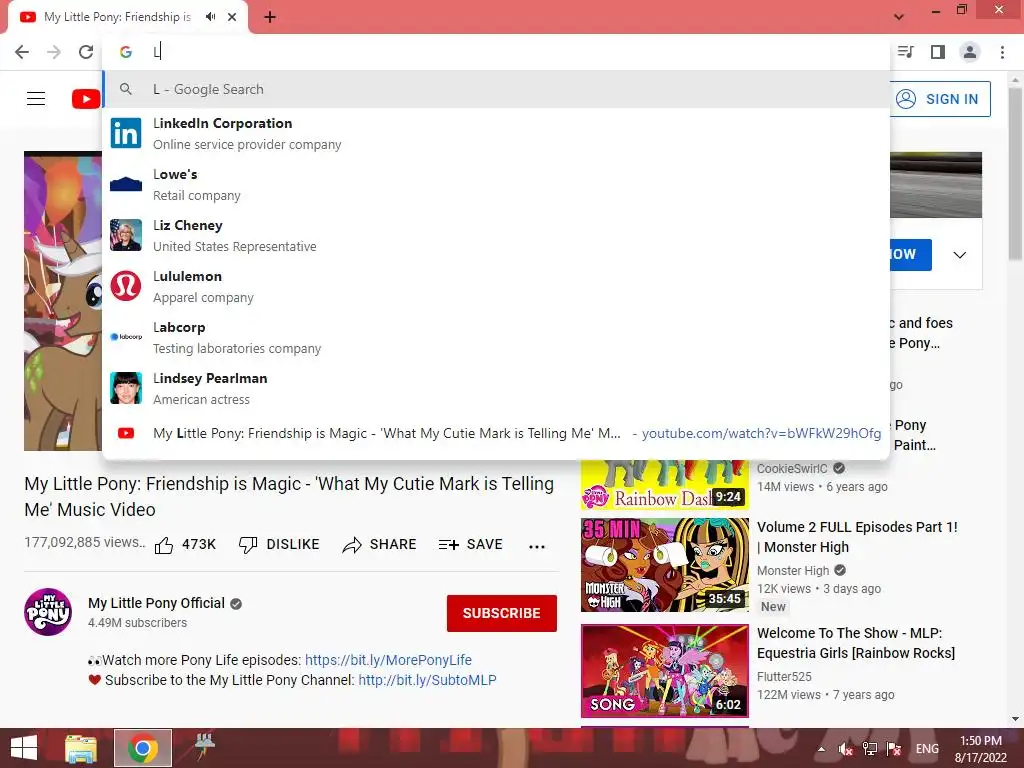
Task: Expand the chevron beside the blue button
Action: click(959, 255)
